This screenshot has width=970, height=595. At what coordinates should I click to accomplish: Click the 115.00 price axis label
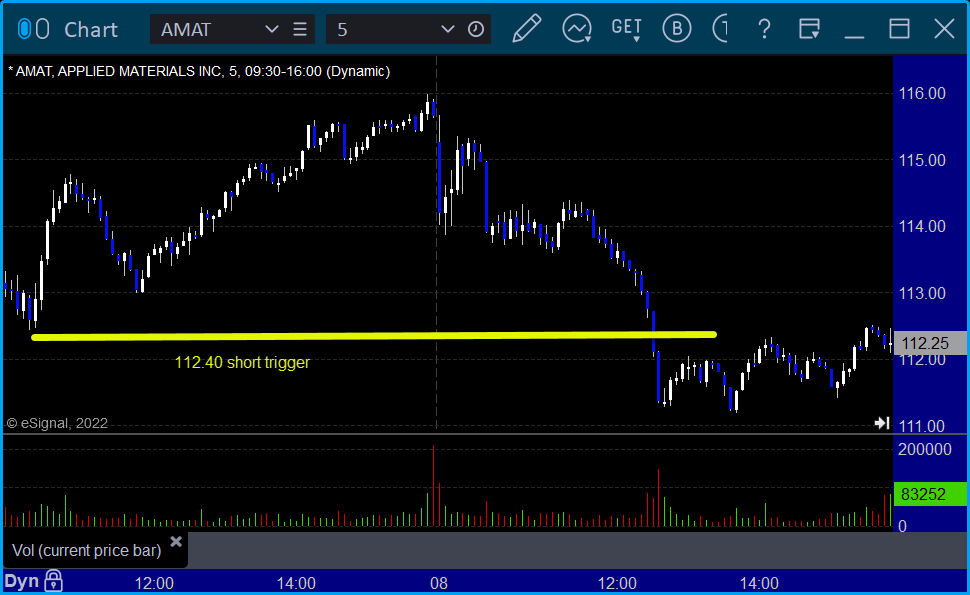point(922,160)
